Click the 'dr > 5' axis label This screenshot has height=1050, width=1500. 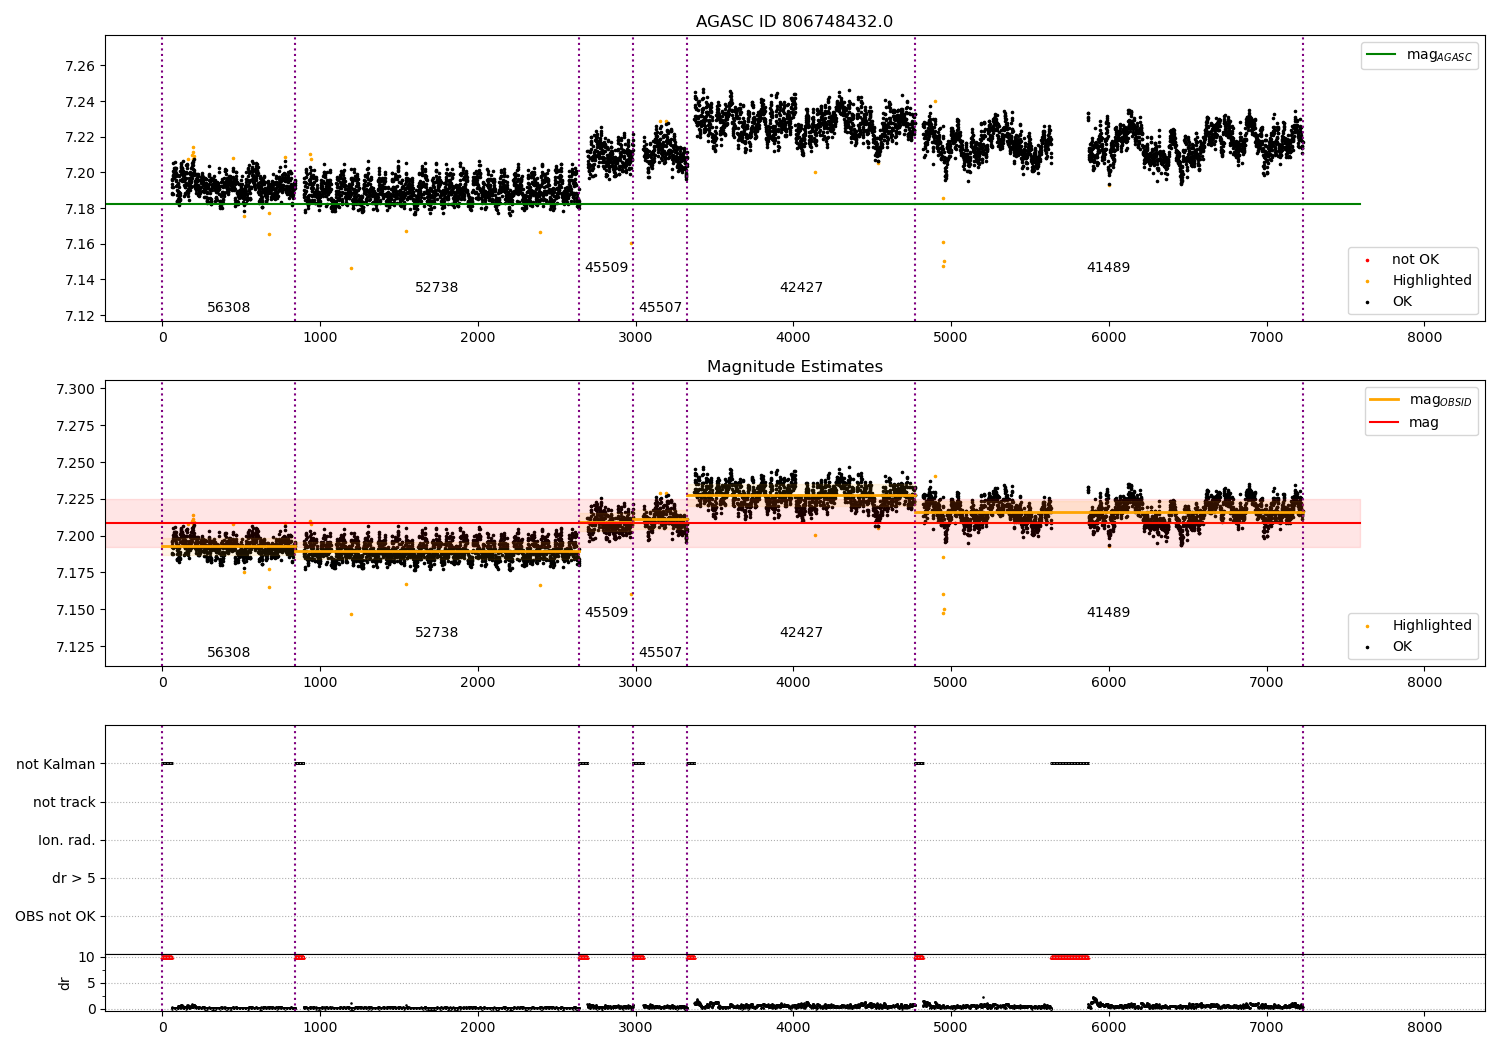[x=74, y=878]
